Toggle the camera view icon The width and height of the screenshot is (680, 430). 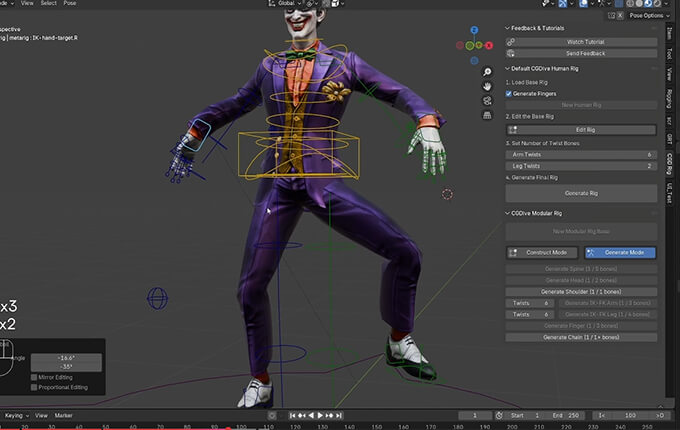(x=486, y=101)
